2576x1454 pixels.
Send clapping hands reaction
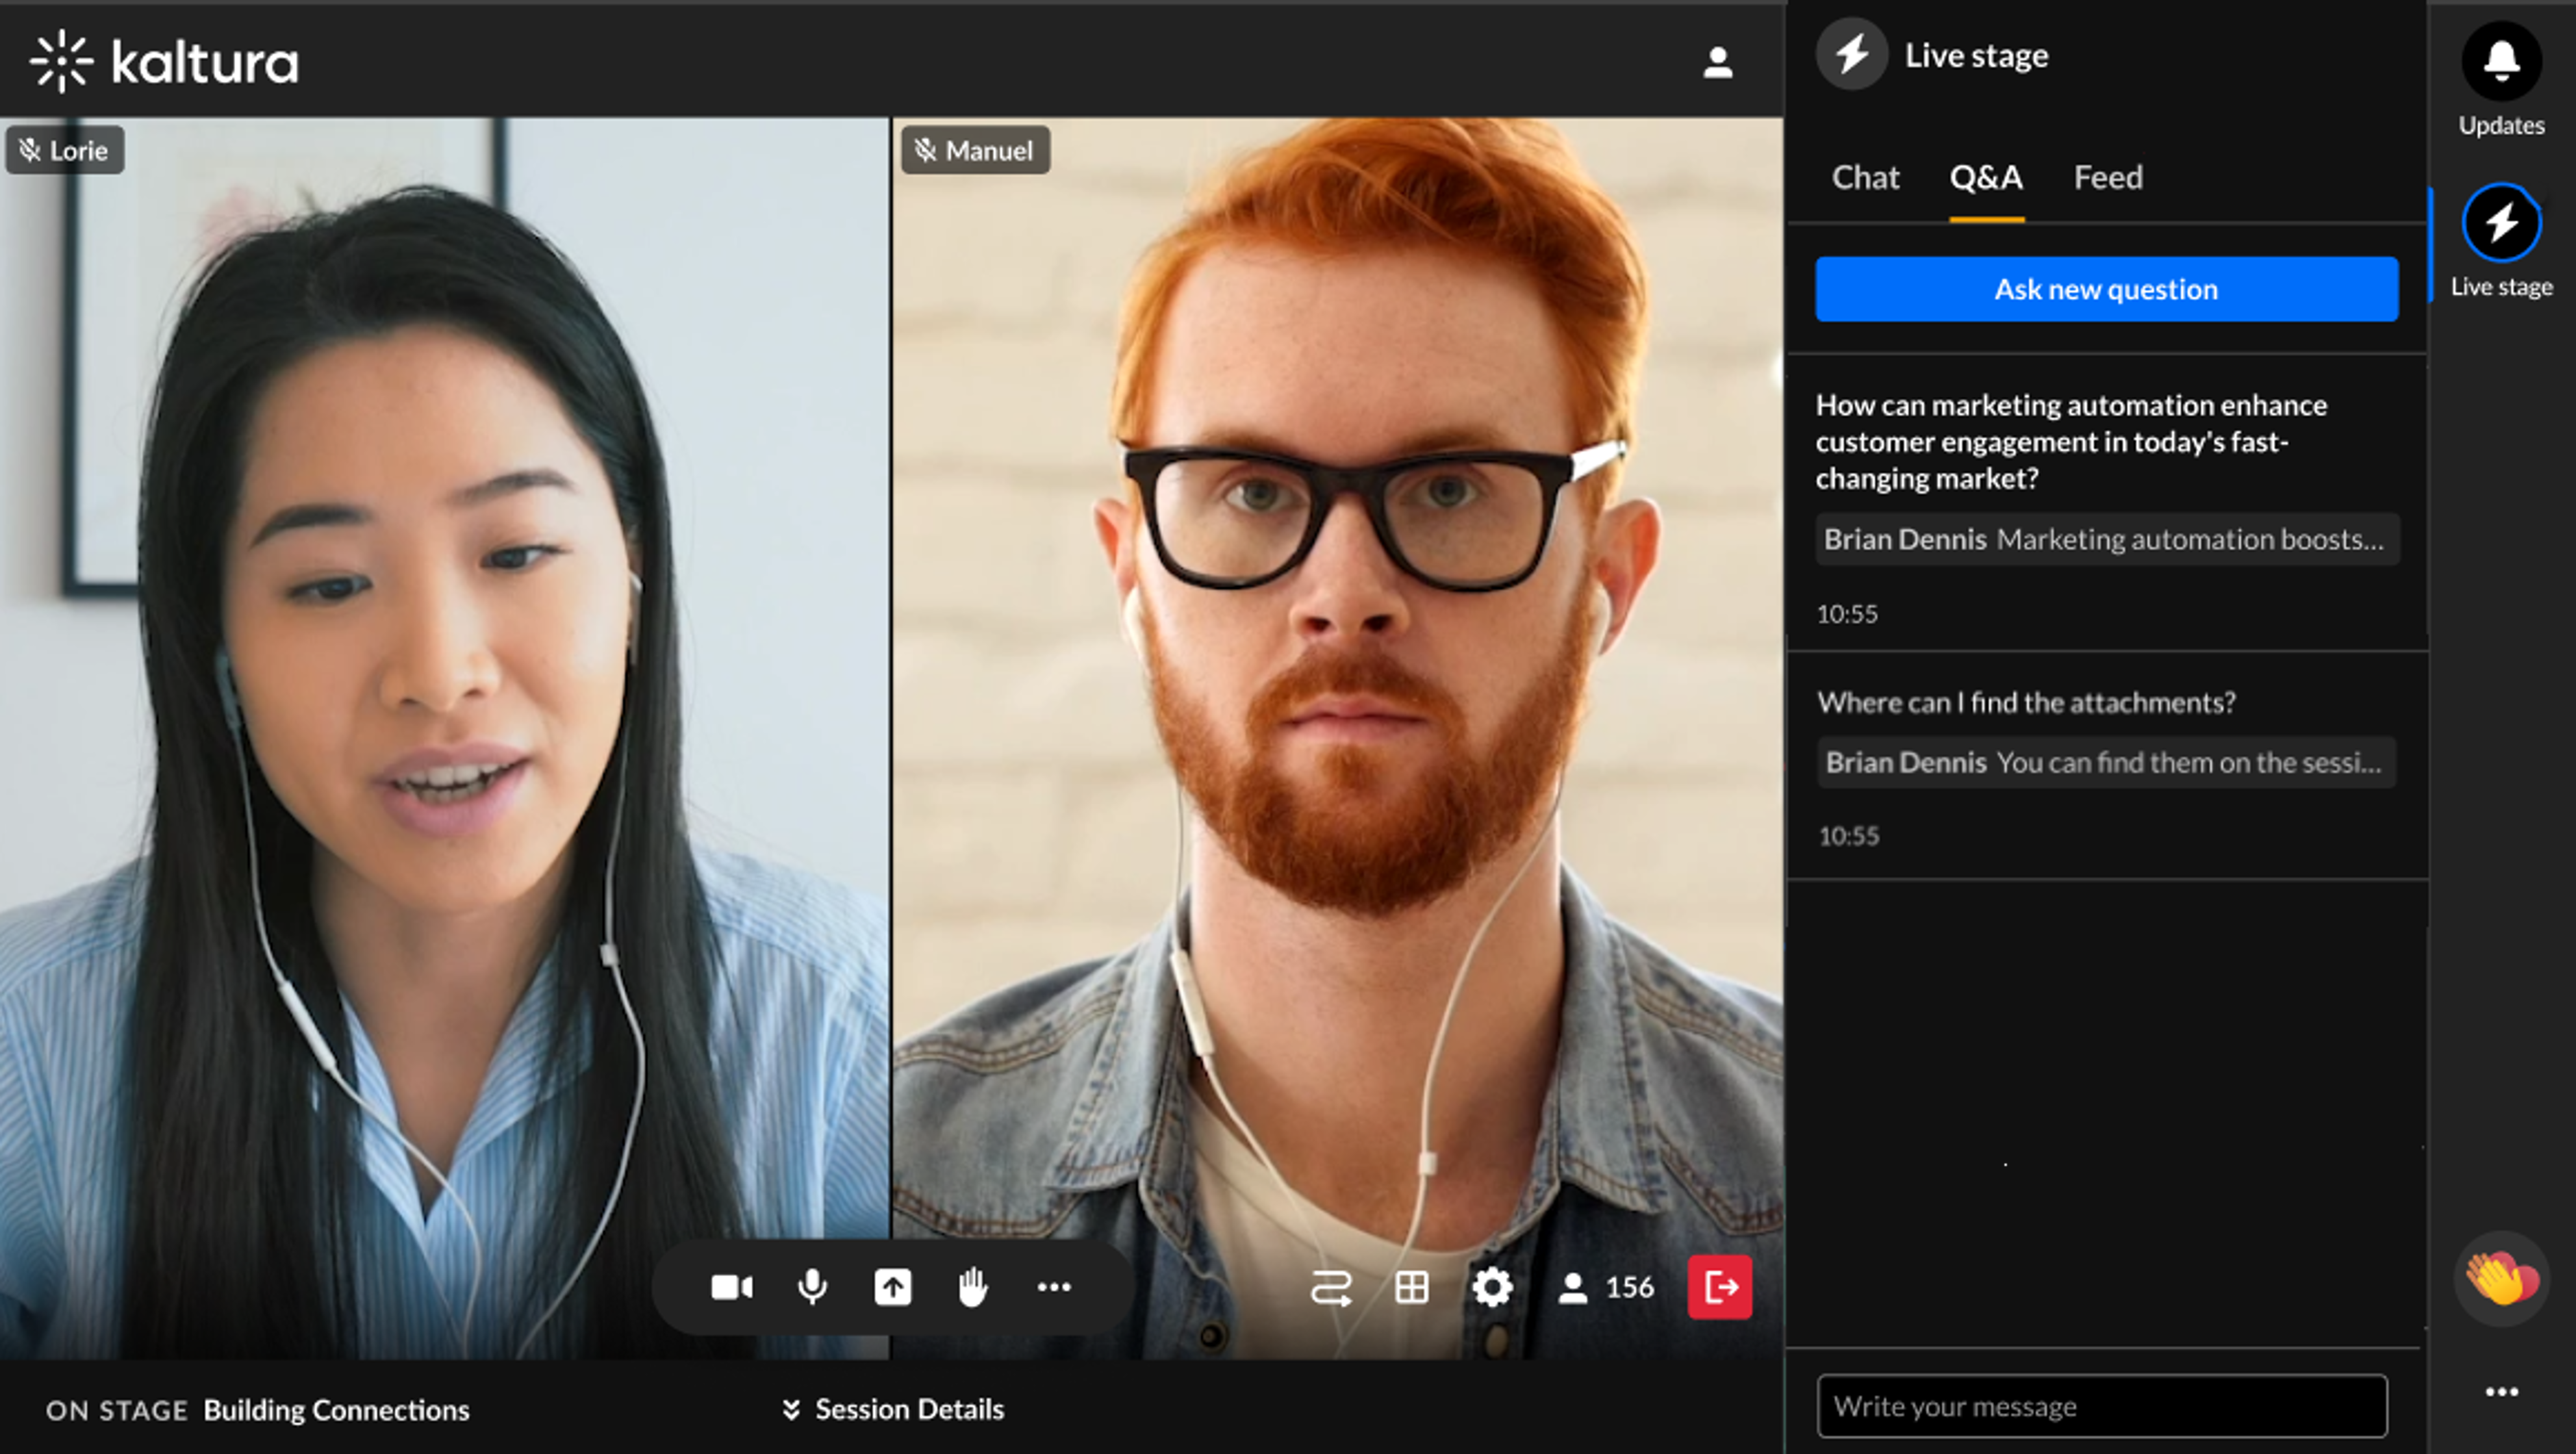tap(2501, 1279)
